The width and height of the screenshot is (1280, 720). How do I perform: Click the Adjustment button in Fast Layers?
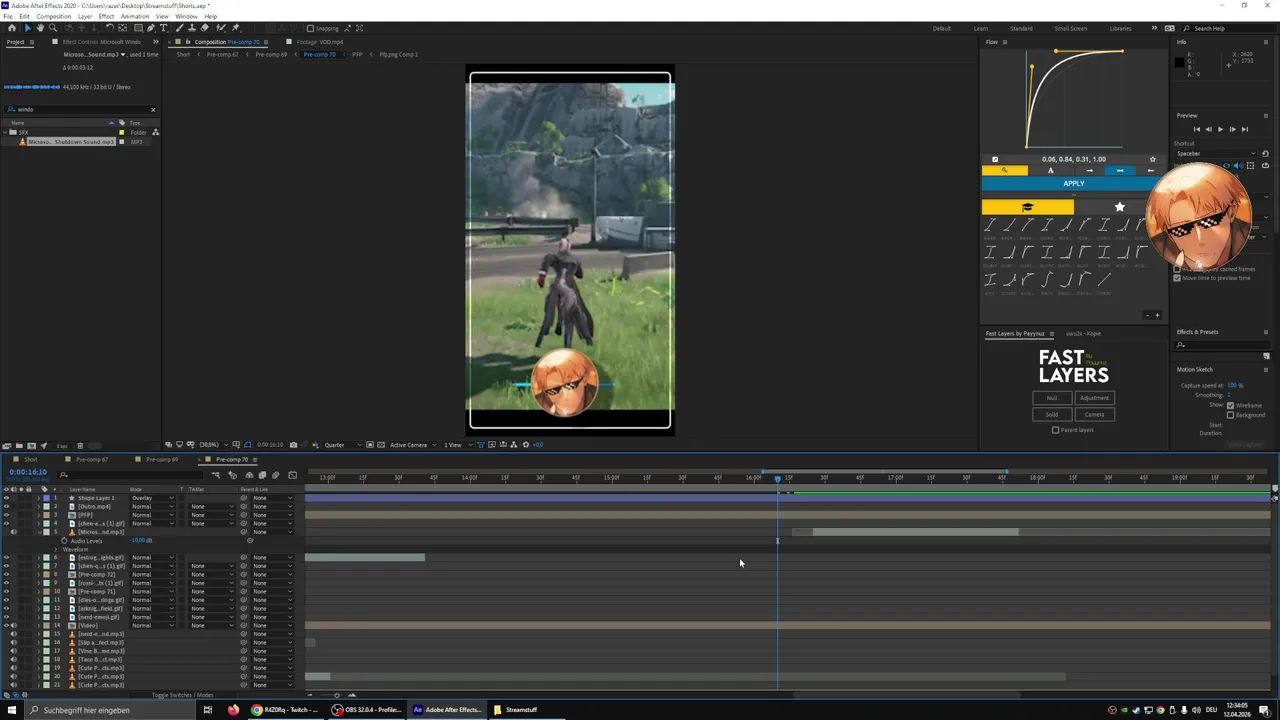point(1094,398)
